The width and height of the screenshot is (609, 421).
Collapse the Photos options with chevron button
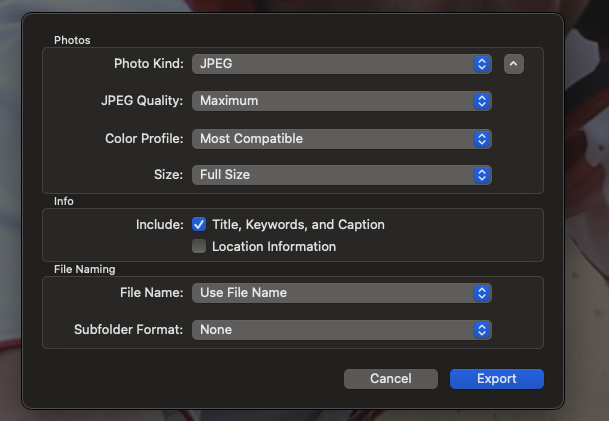[514, 64]
